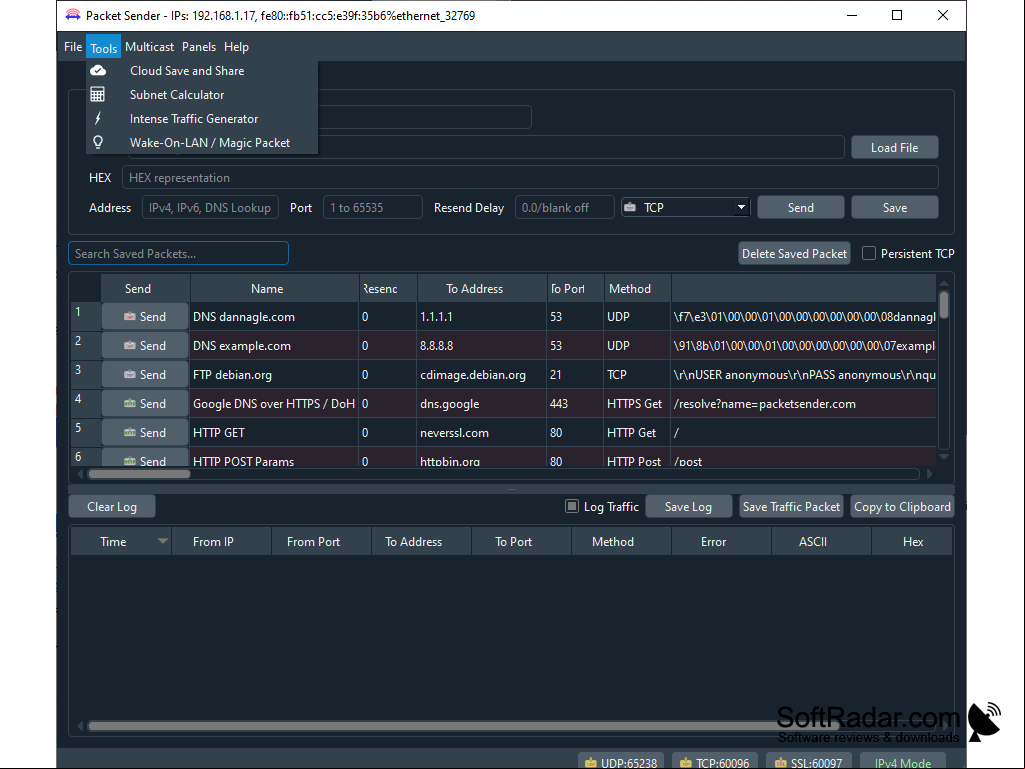Click the Resend Delay input field

point(564,208)
